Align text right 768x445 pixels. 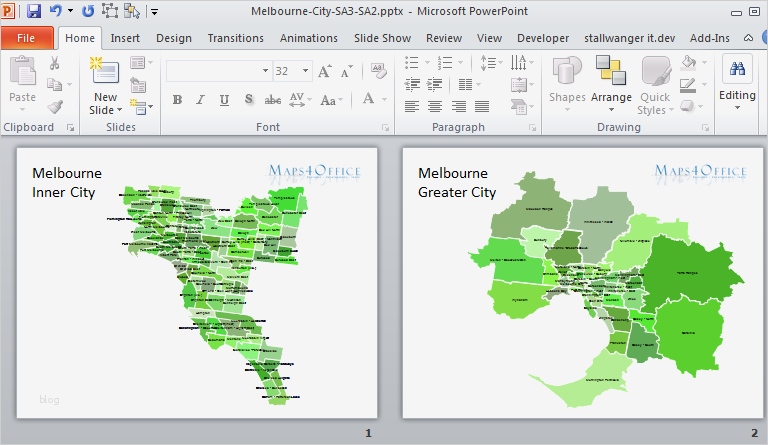(x=458, y=106)
